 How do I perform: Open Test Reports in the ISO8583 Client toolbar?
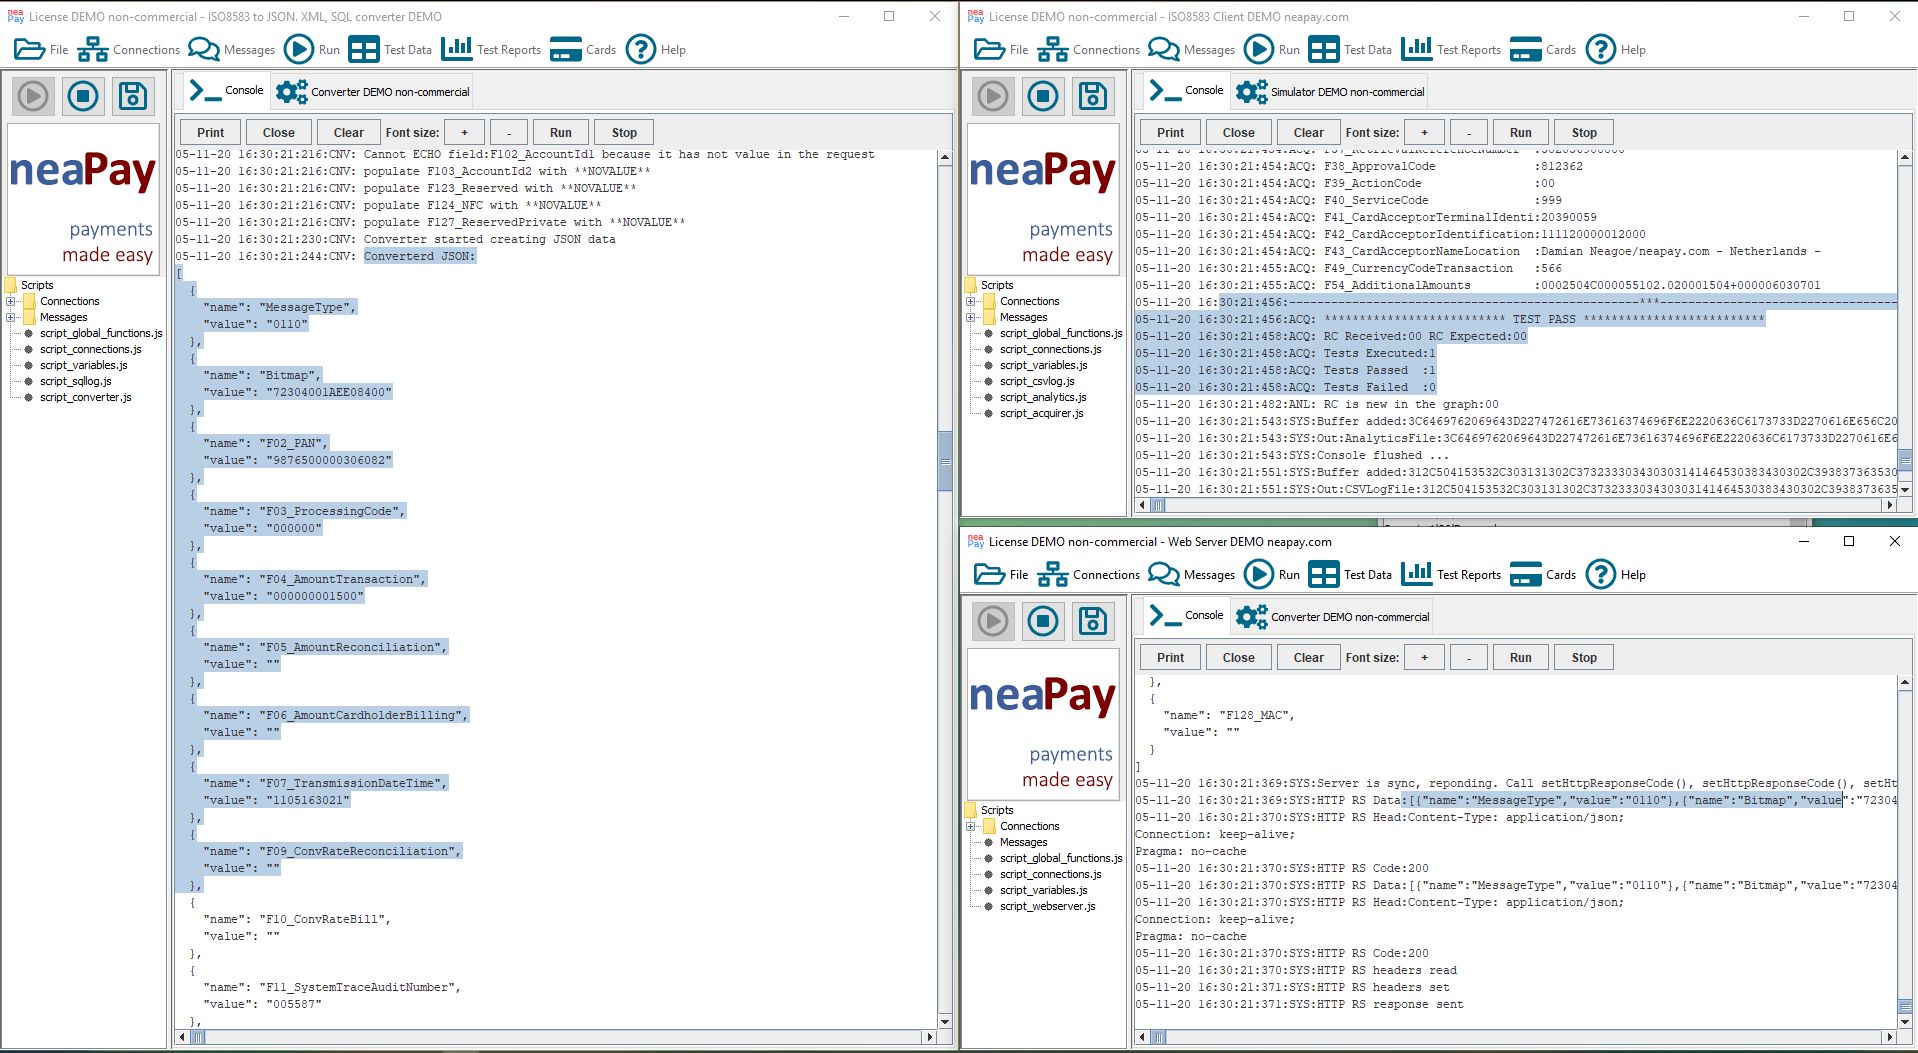(x=1450, y=49)
